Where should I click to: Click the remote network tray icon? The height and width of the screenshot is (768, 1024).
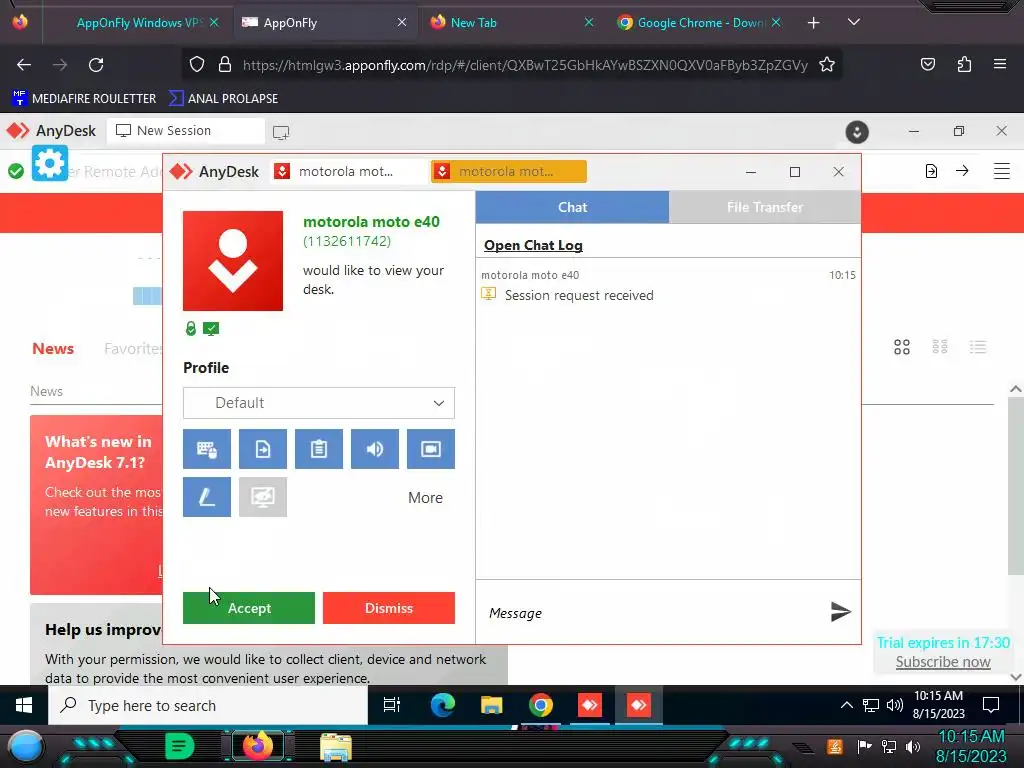pos(871,705)
